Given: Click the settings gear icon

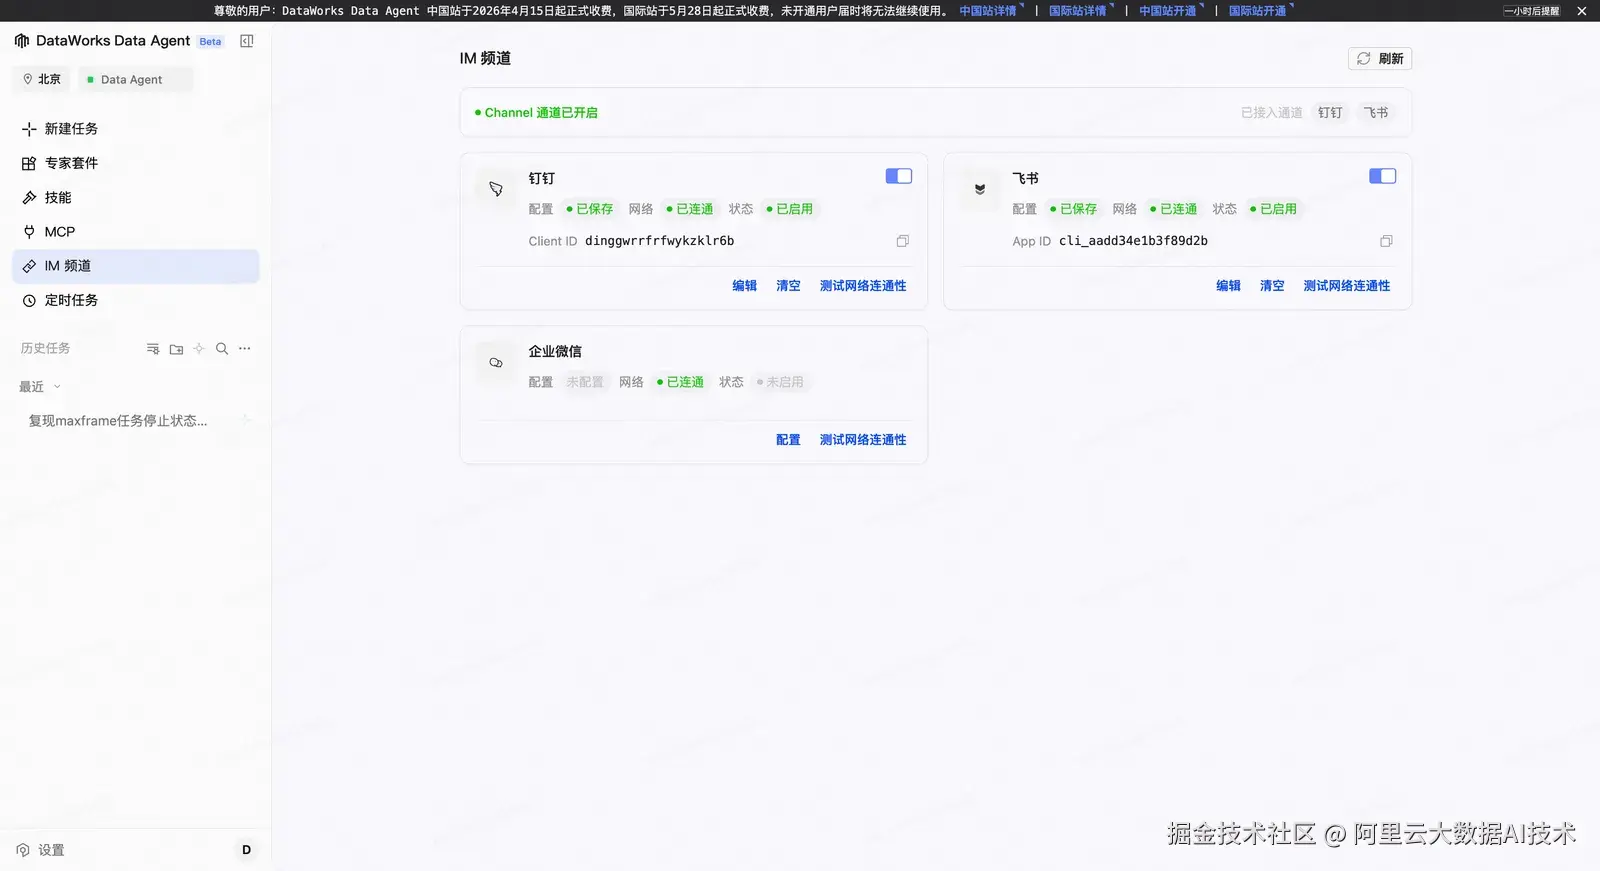Looking at the screenshot, I should point(23,850).
